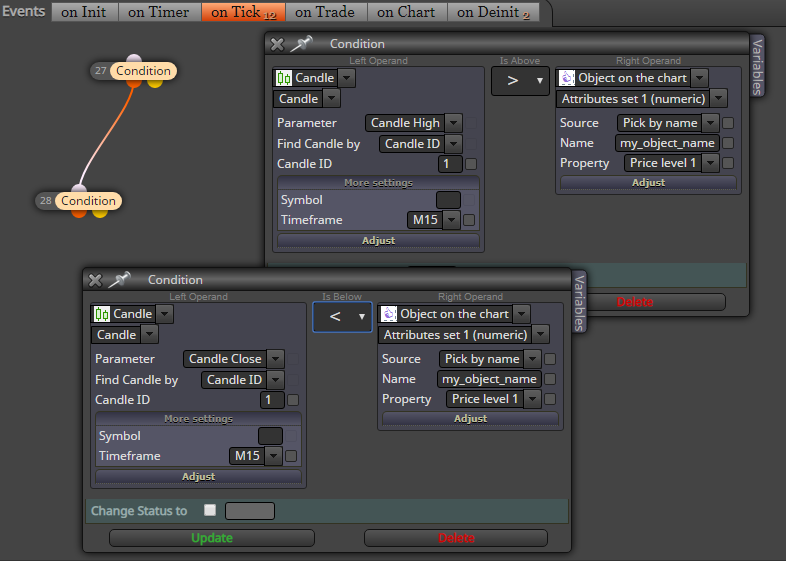Open the Variables side tab of the upper Condition window
Screen dimensions: 786x561
[757, 66]
